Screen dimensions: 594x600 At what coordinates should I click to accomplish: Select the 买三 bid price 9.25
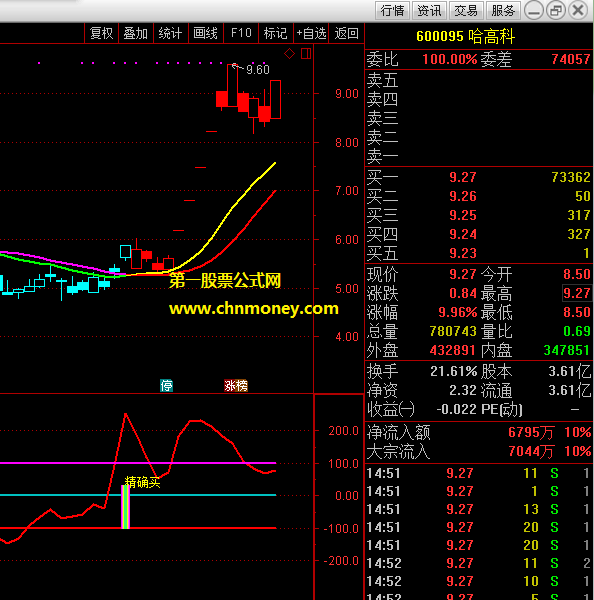click(463, 215)
